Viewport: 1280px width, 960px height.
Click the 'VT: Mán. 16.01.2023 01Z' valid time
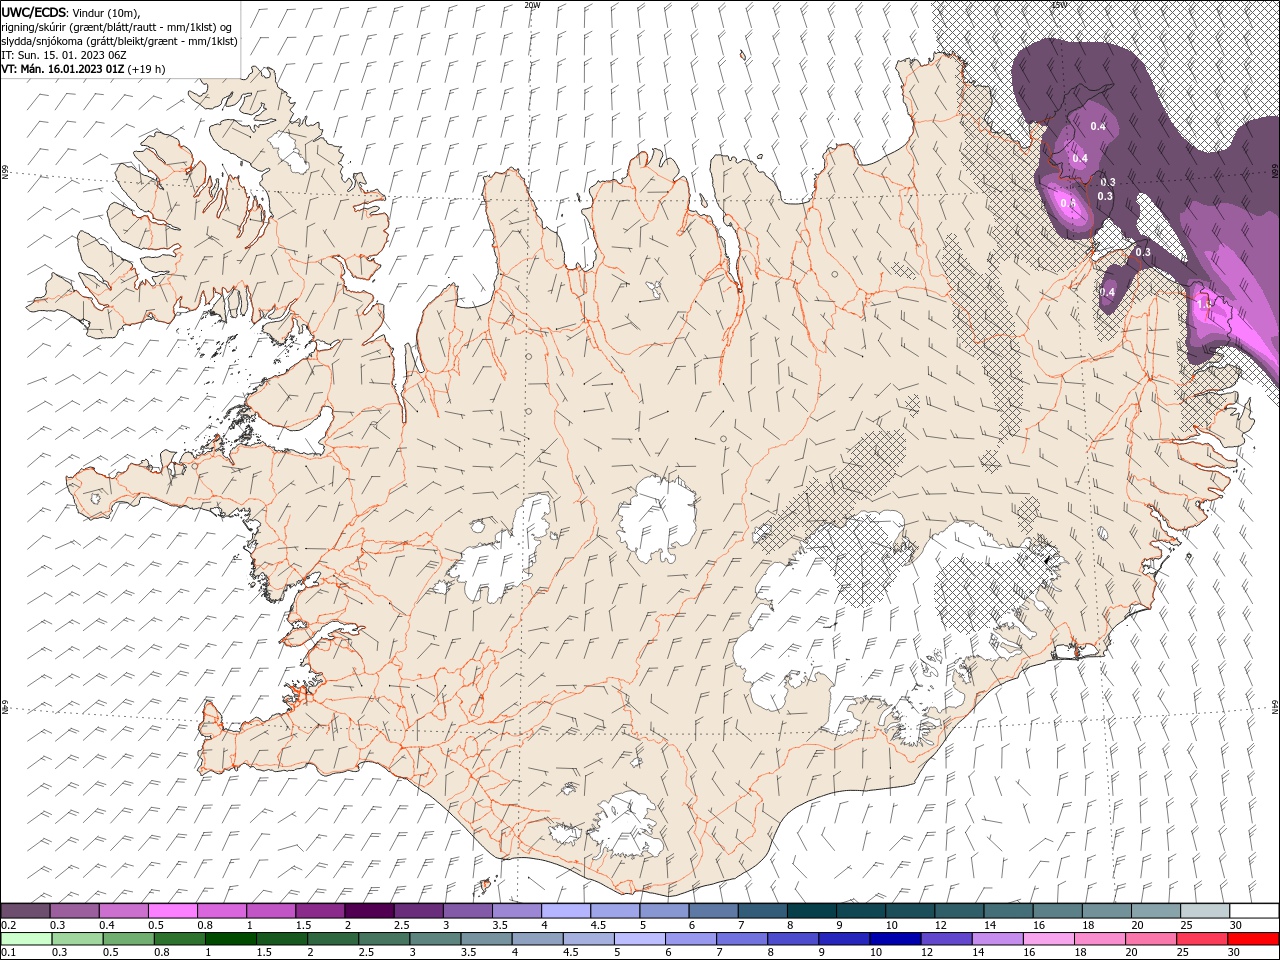click(x=62, y=69)
